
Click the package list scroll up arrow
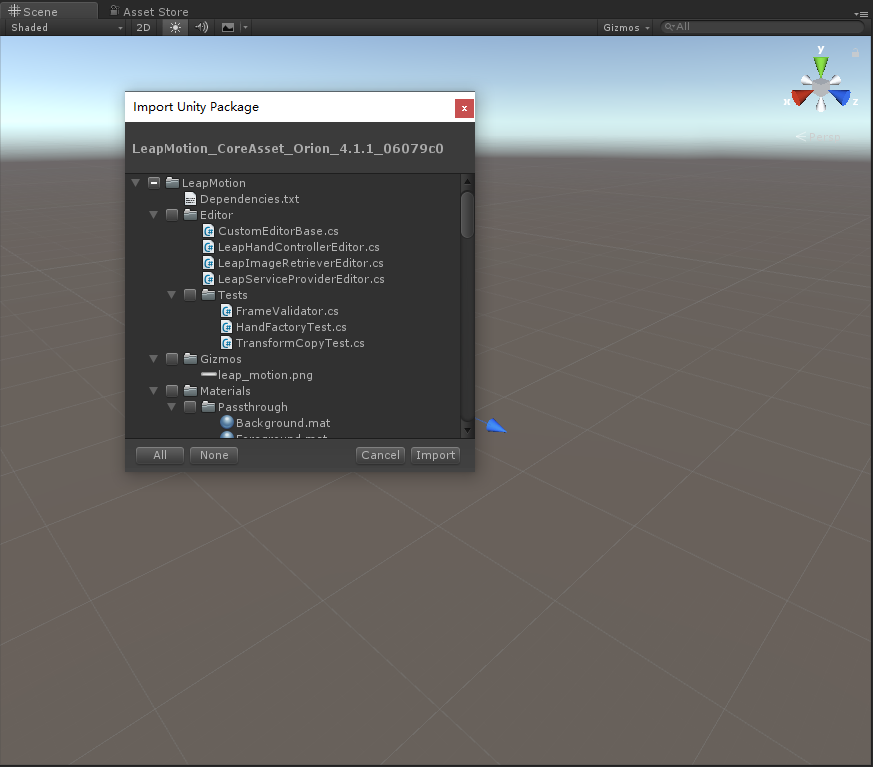click(467, 181)
